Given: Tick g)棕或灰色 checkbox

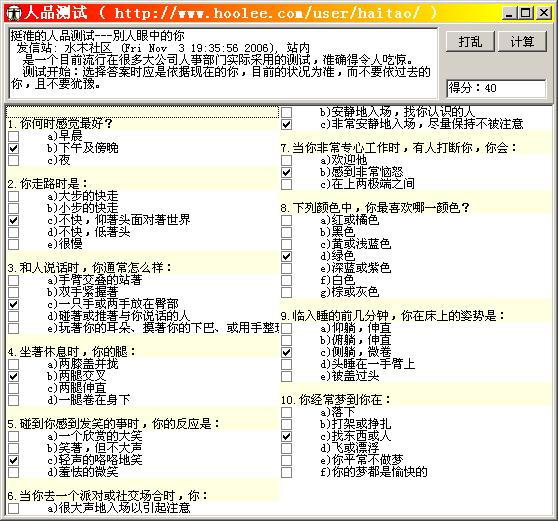Looking at the screenshot, I should [x=286, y=292].
